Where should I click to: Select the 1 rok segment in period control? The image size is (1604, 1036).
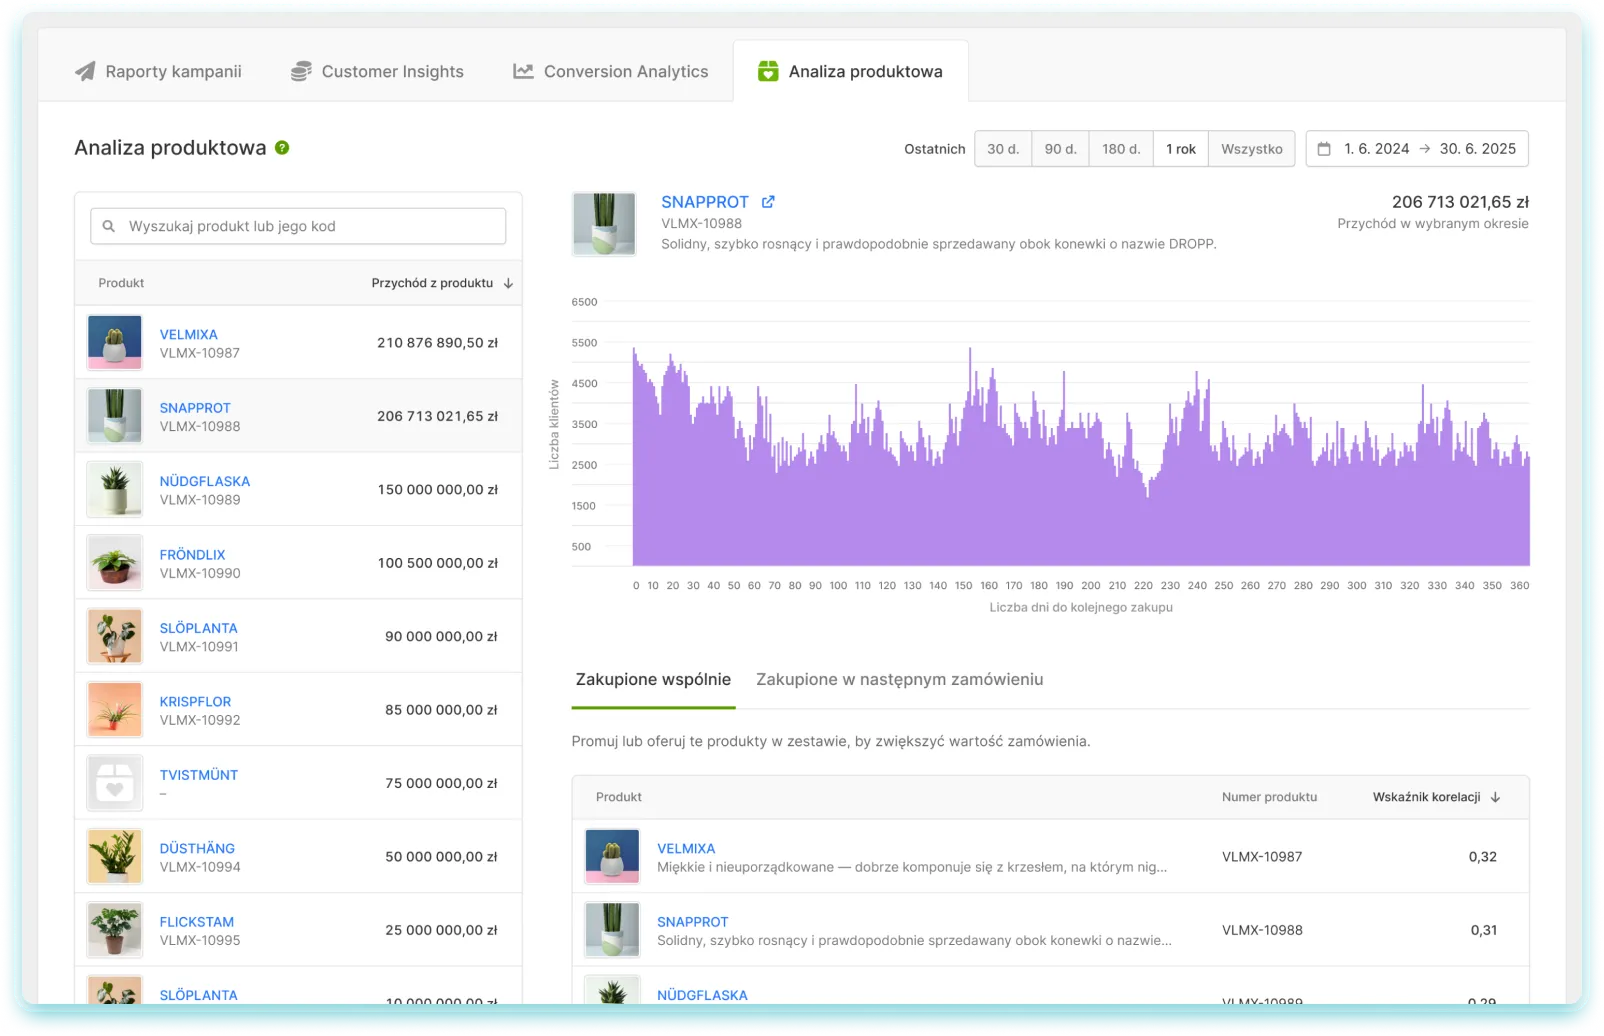tap(1180, 148)
